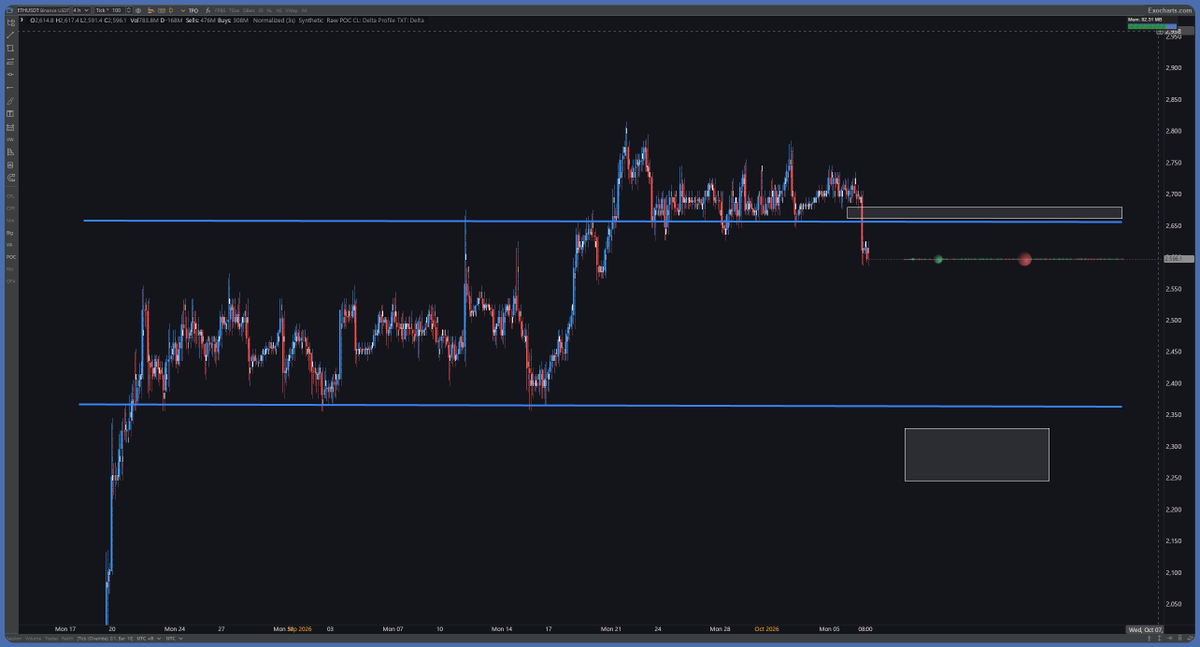Toggle the Bg option in left sidebar

[10, 233]
